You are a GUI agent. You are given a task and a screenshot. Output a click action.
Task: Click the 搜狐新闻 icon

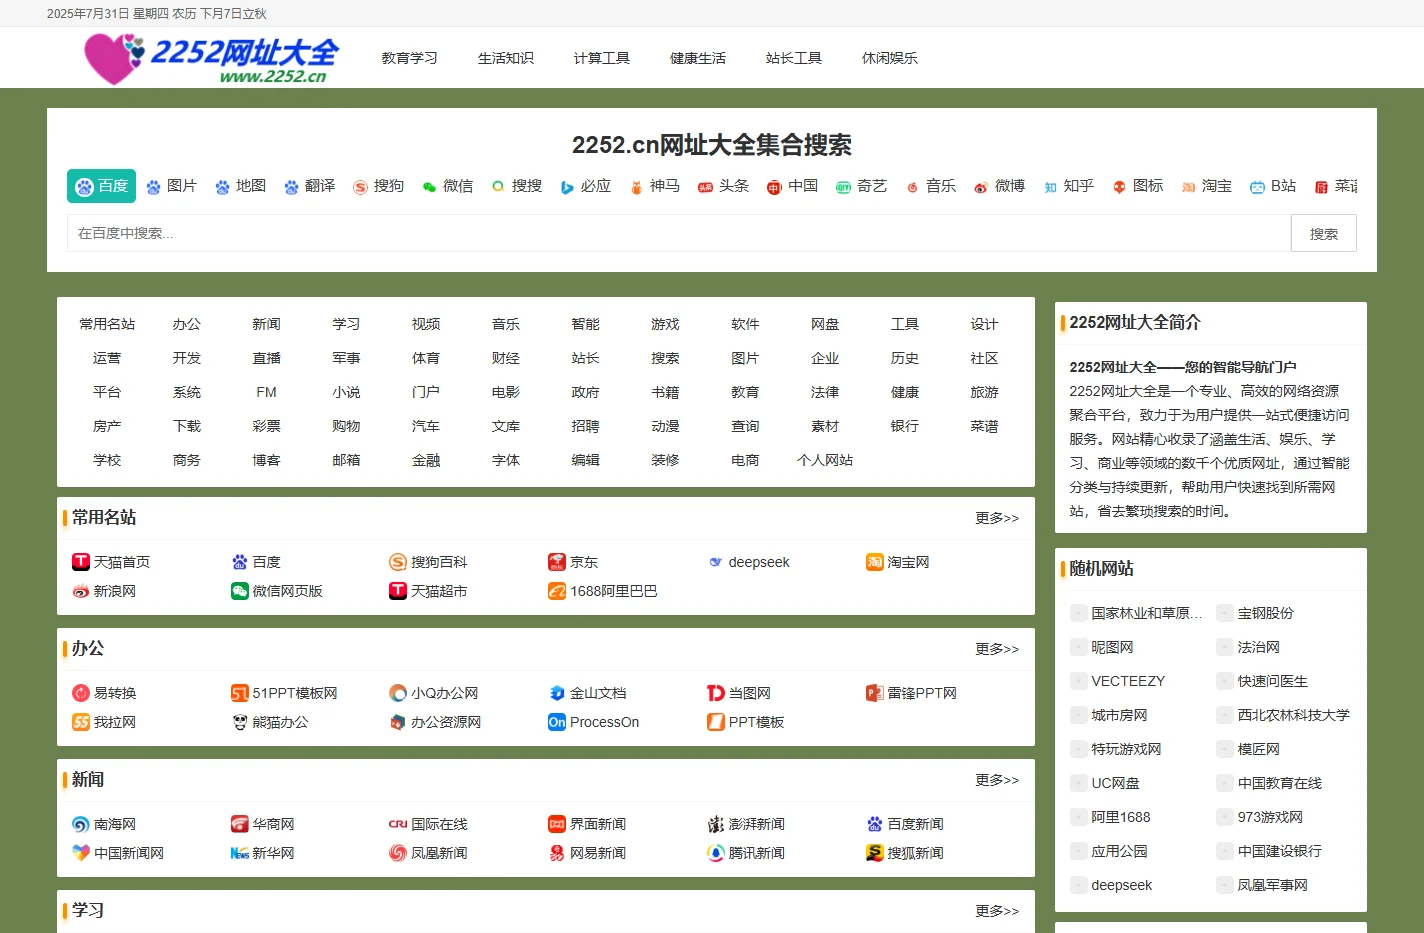875,853
